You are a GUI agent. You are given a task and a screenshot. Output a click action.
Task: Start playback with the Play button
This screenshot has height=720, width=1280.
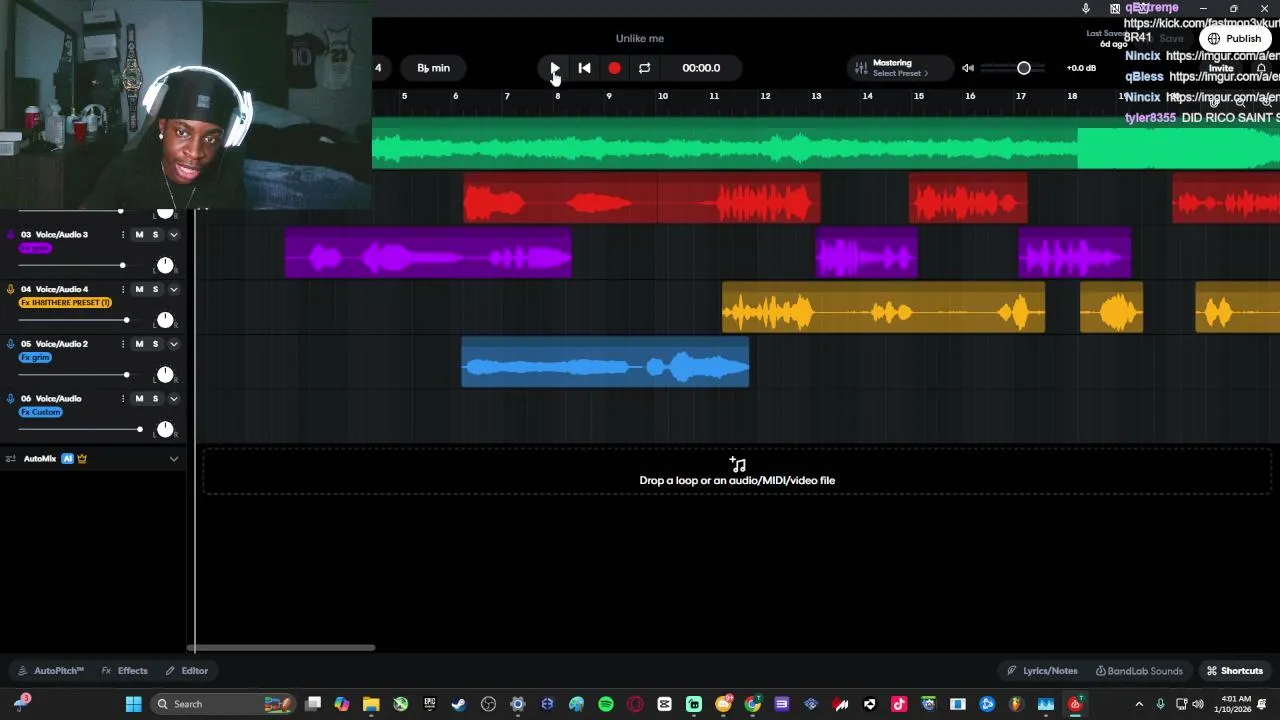point(555,68)
